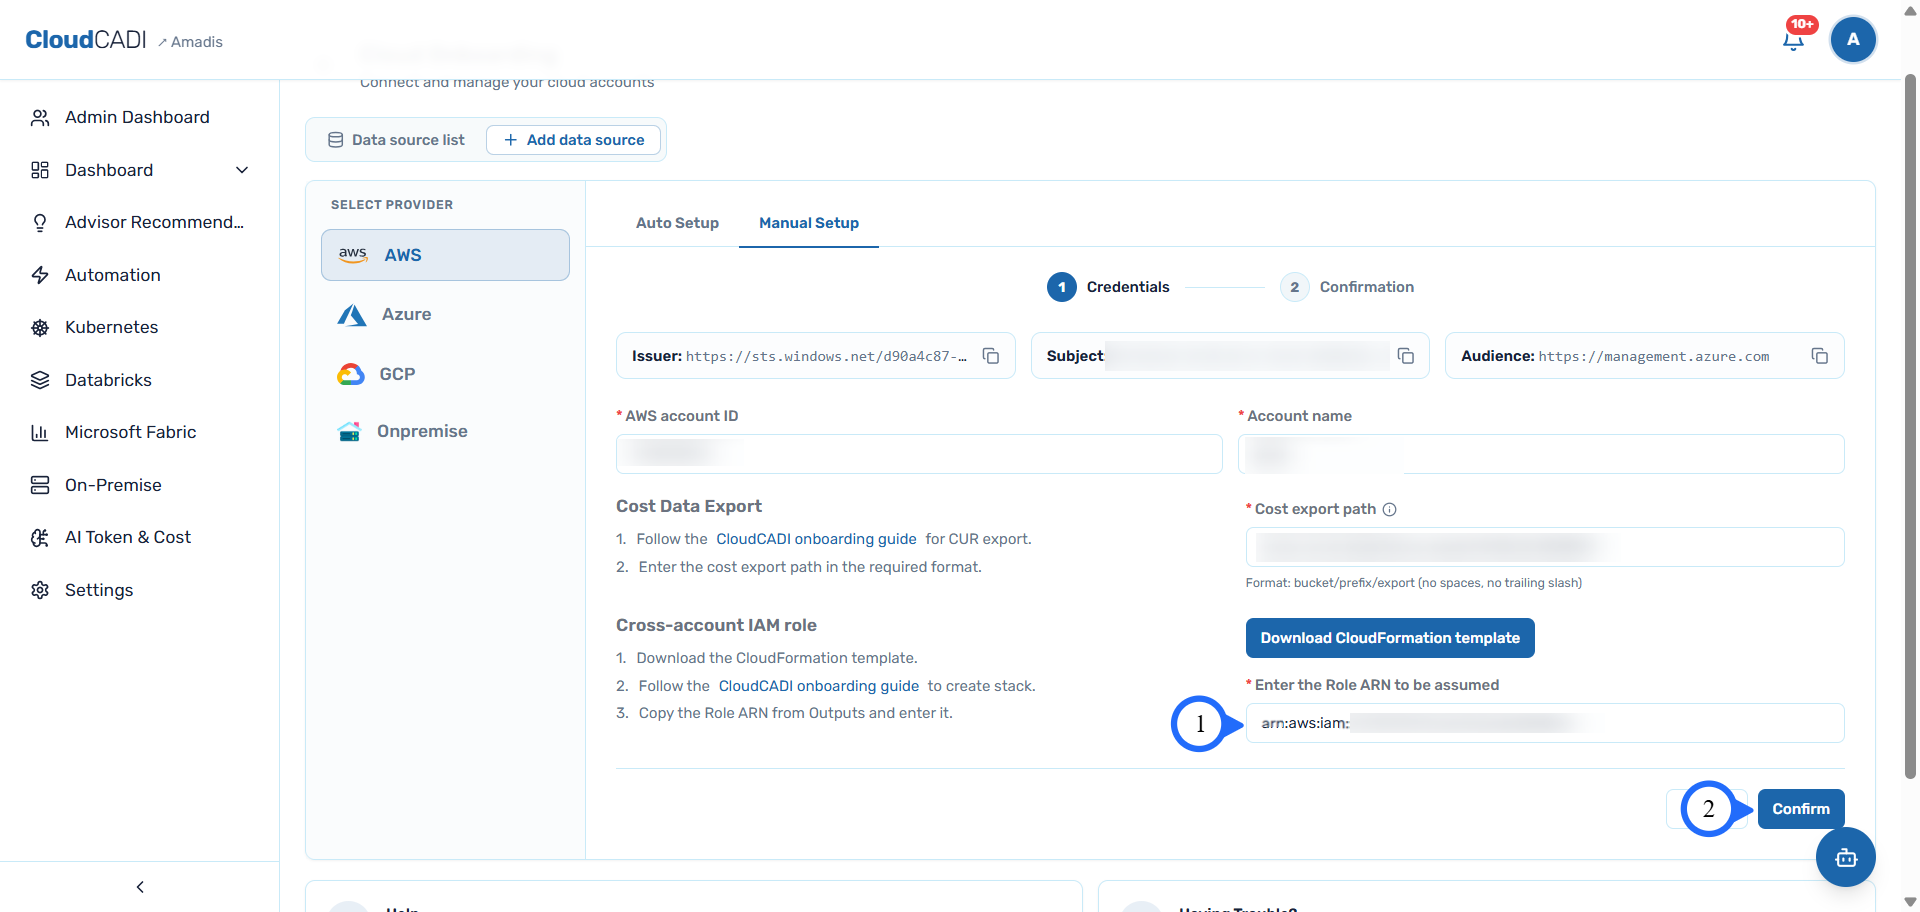This screenshot has width=1920, height=912.
Task: Select Onpremise provider
Action: click(445, 431)
